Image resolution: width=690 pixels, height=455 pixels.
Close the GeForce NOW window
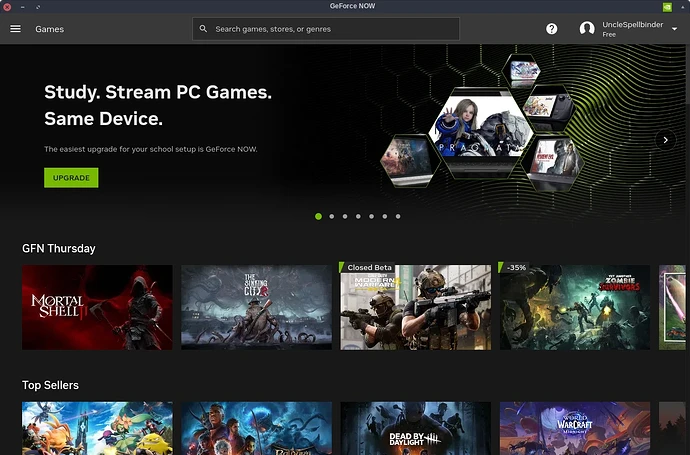pyautogui.click(x=7, y=7)
